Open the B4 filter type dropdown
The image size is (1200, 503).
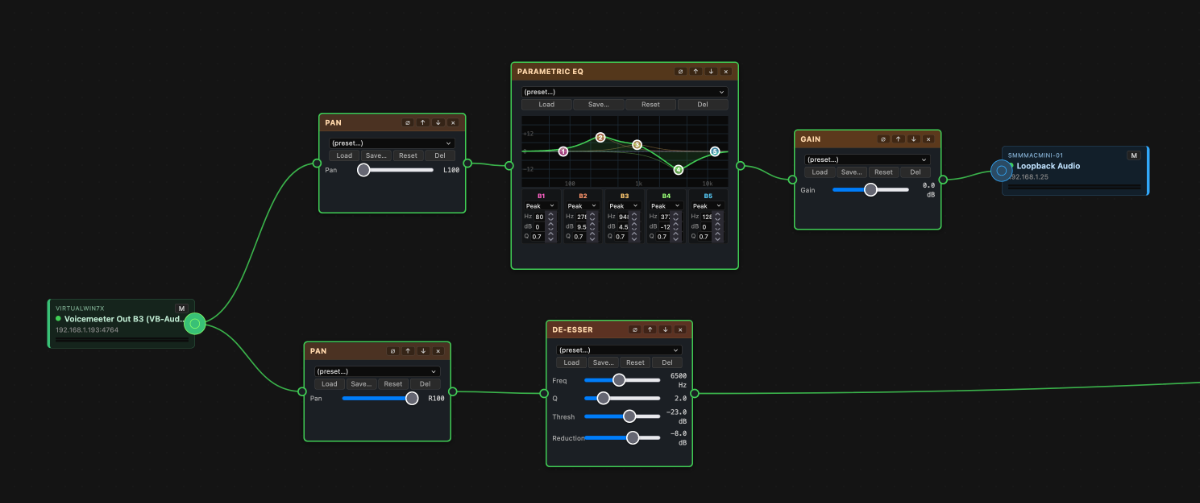(x=666, y=206)
